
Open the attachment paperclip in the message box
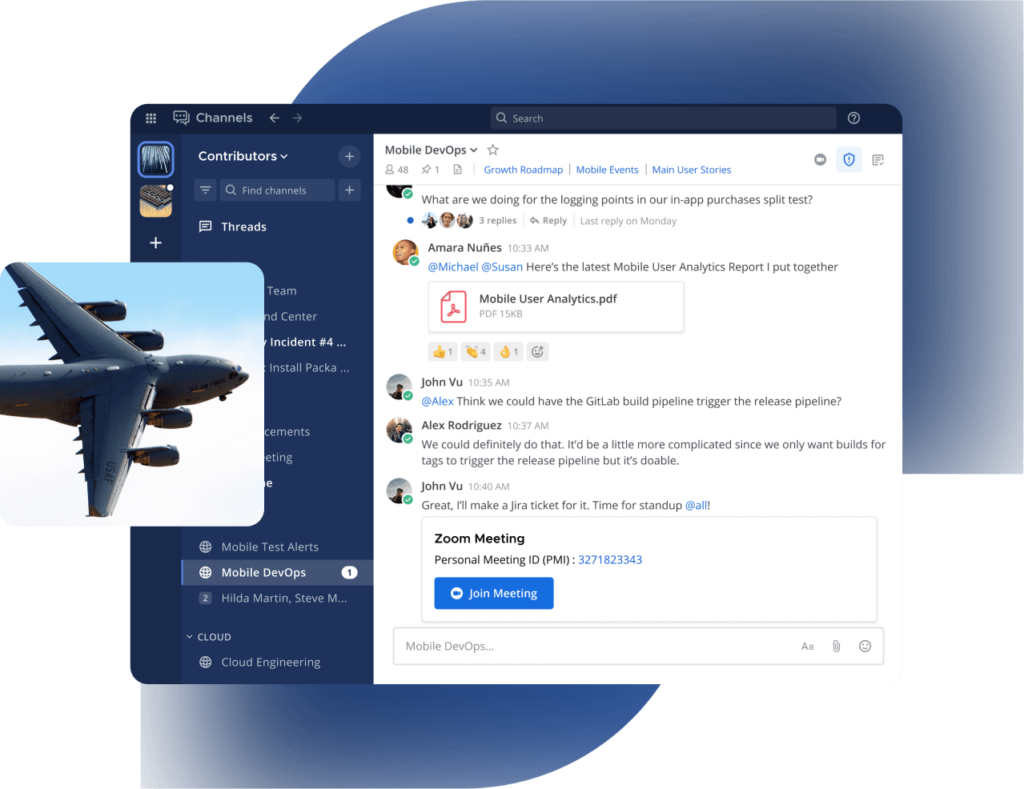click(x=836, y=646)
